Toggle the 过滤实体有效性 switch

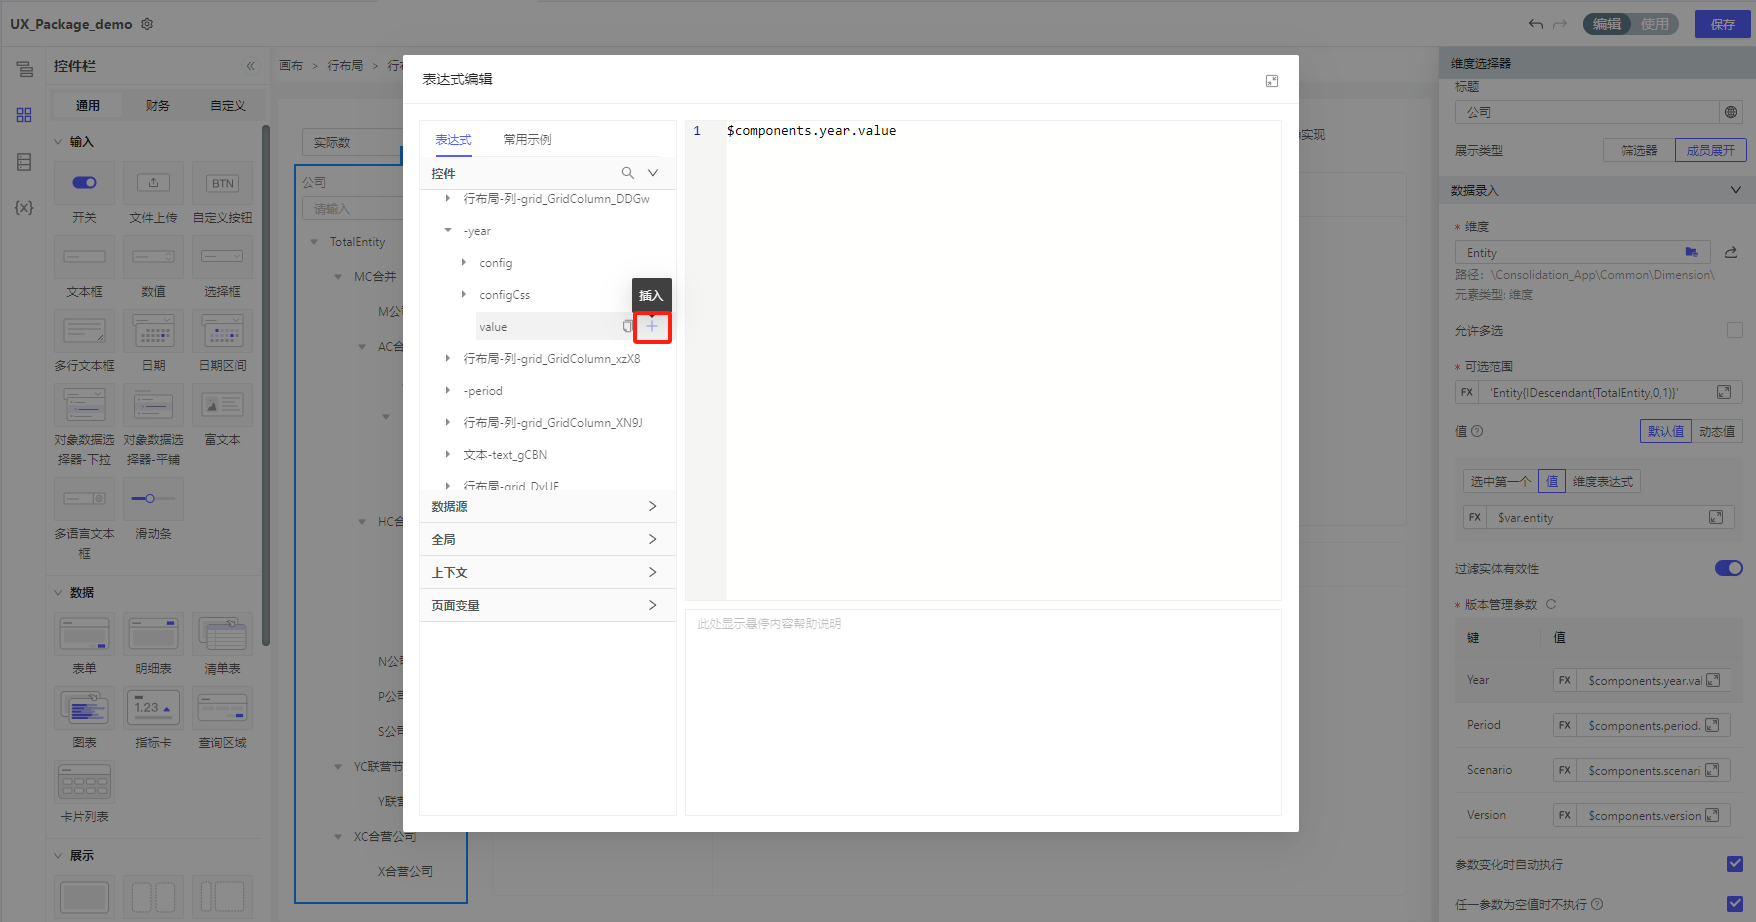pos(1728,568)
